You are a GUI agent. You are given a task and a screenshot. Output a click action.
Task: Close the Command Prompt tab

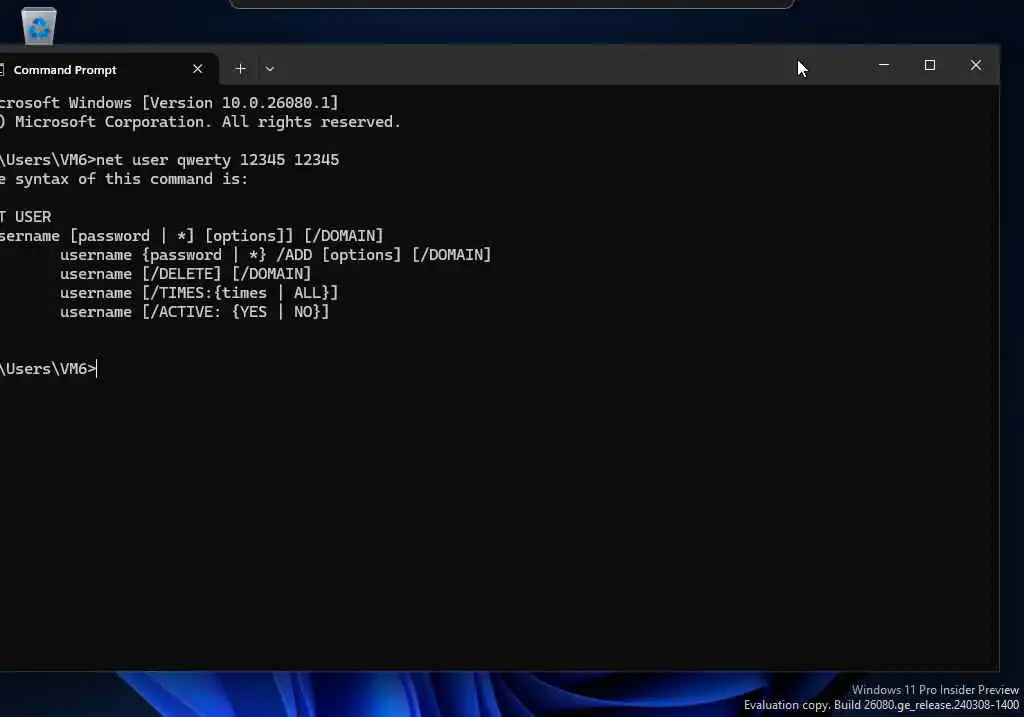[x=197, y=69]
